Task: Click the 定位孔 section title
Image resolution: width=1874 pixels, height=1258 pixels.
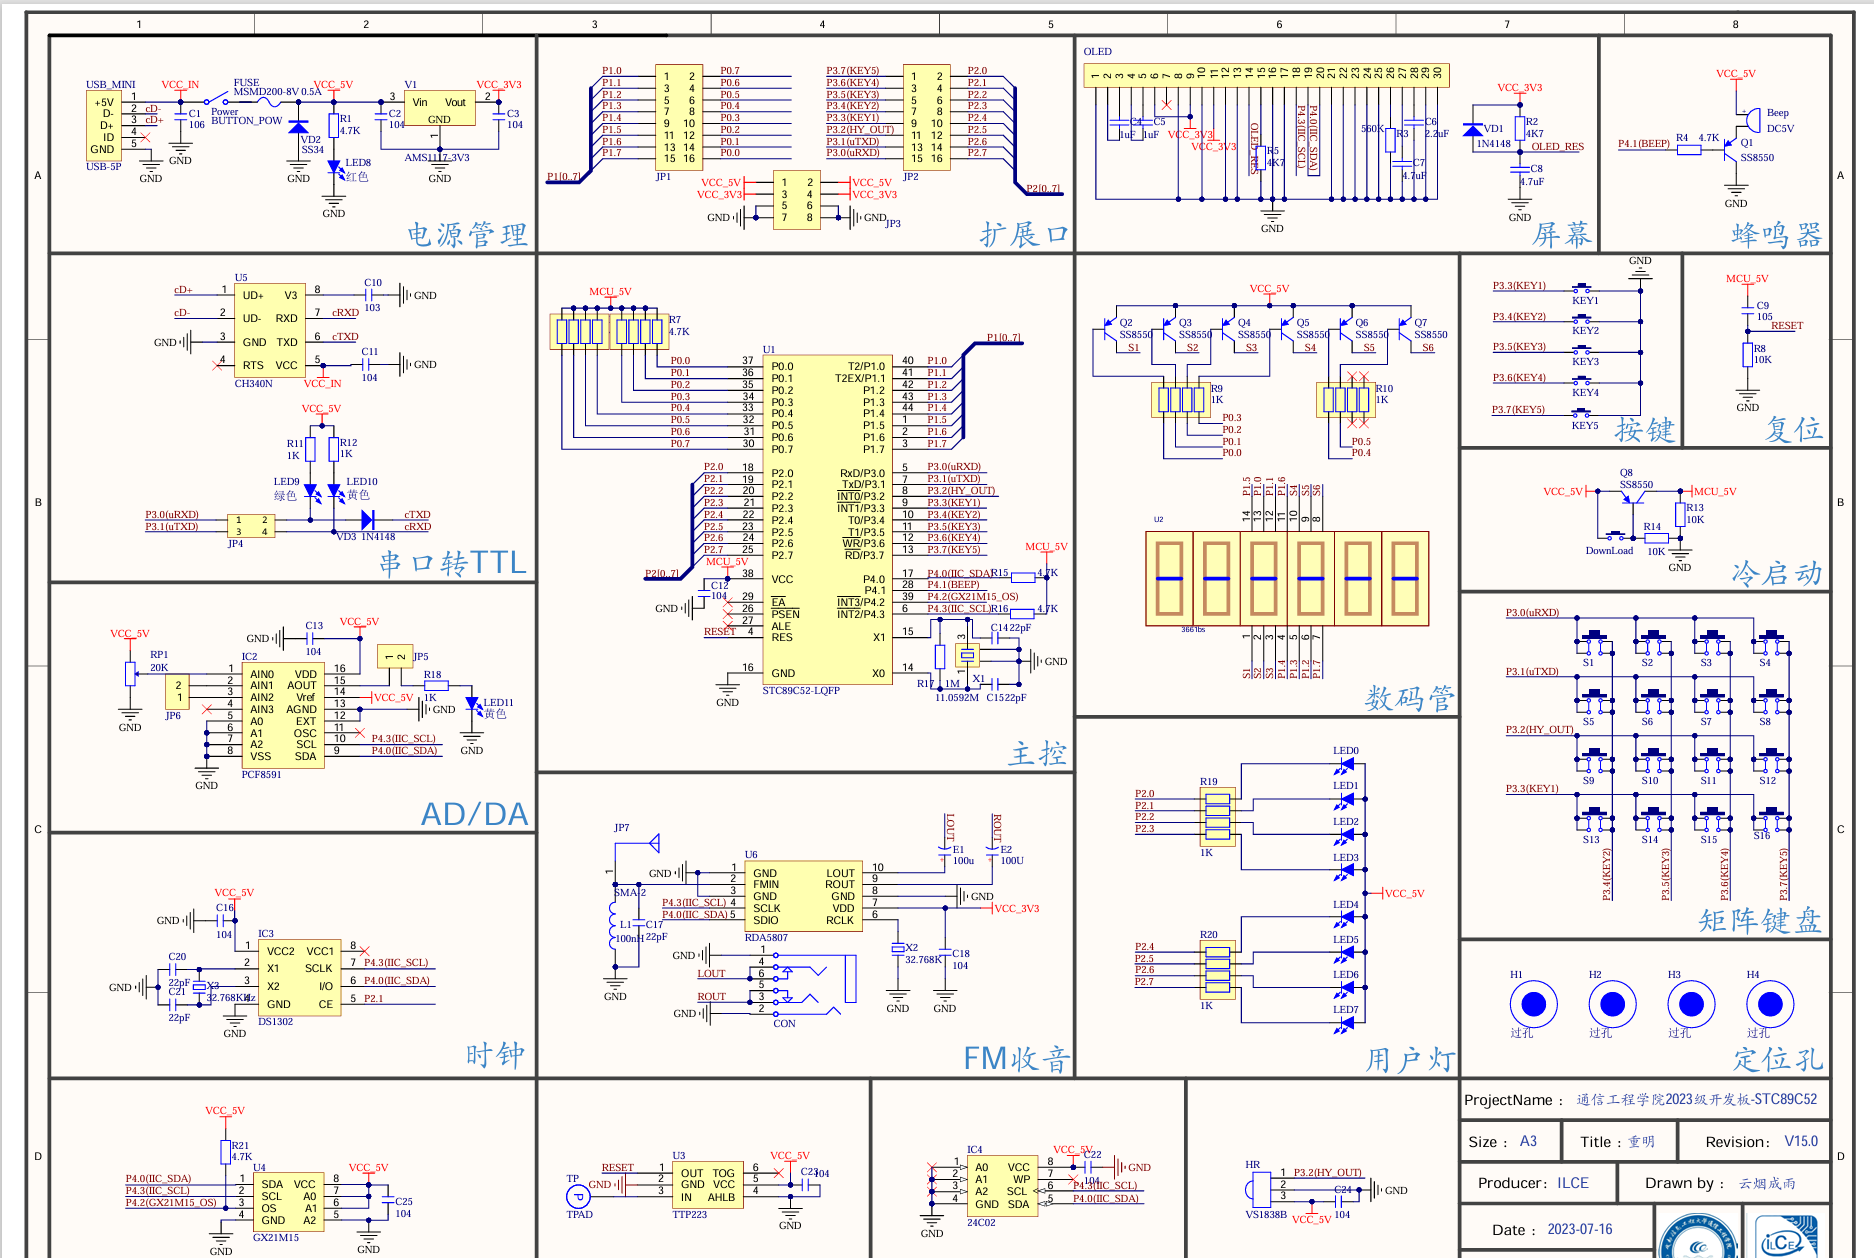Action: 1778,1058
